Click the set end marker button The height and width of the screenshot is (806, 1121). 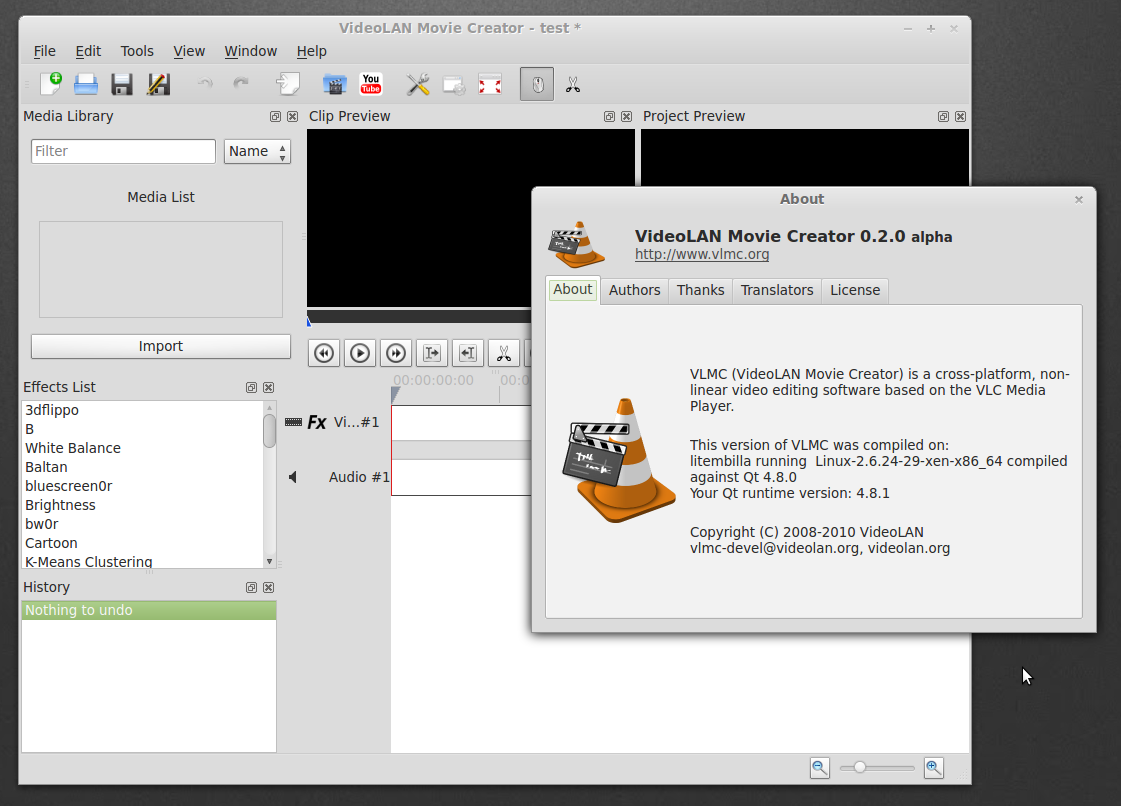point(468,353)
